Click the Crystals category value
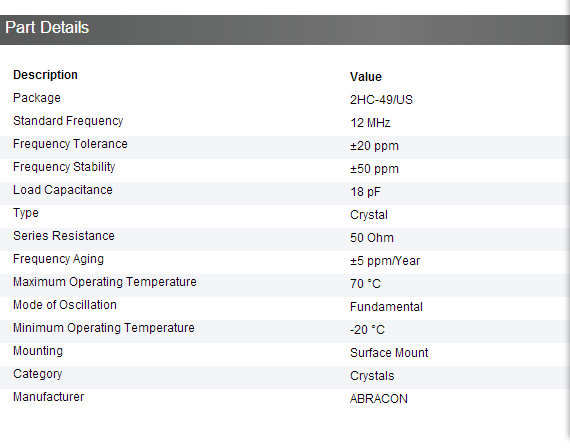Image resolution: width=570 pixels, height=448 pixels. point(372,376)
